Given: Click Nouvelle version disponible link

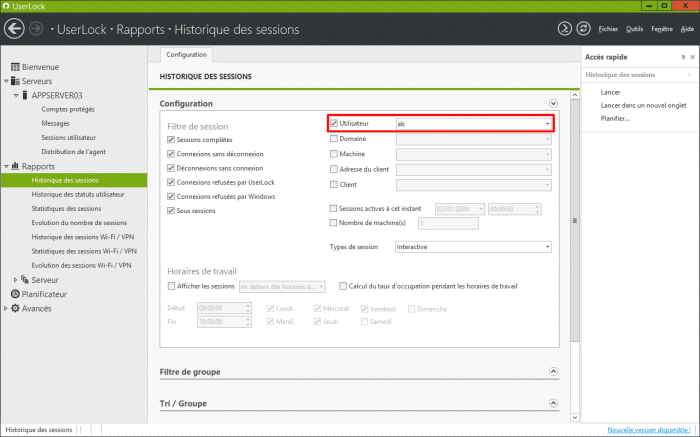Looking at the screenshot, I should 649,430.
